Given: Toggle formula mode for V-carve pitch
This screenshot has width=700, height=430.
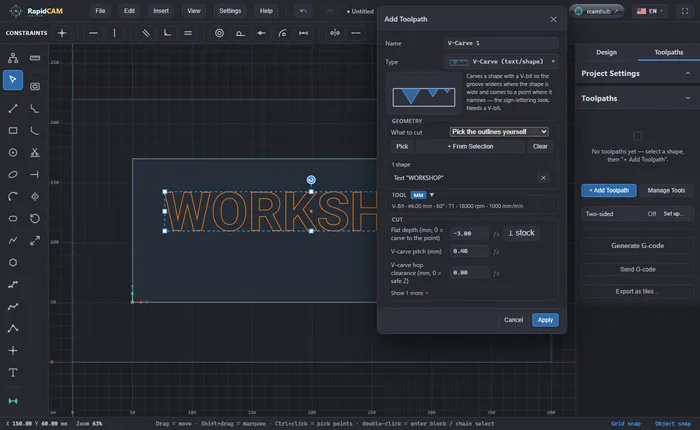Looking at the screenshot, I should (496, 252).
